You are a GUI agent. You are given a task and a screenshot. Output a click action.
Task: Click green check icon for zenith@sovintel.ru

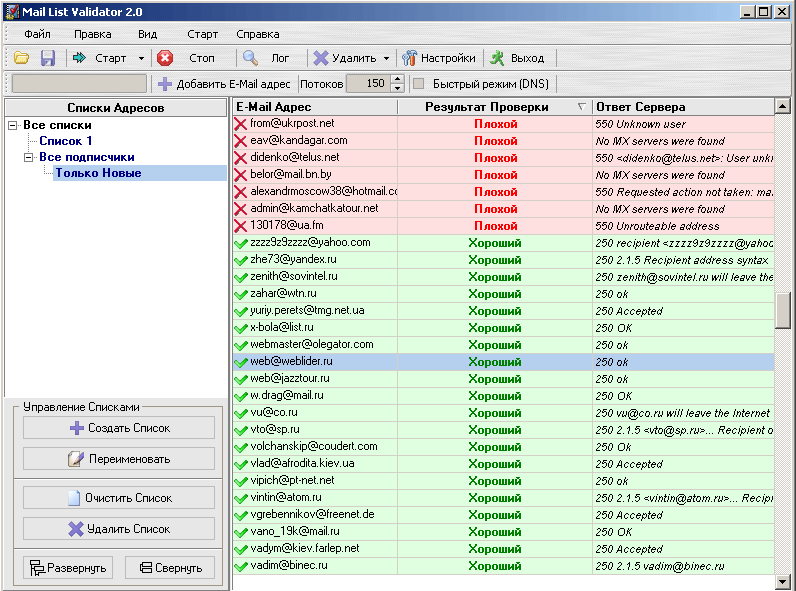pyautogui.click(x=241, y=277)
